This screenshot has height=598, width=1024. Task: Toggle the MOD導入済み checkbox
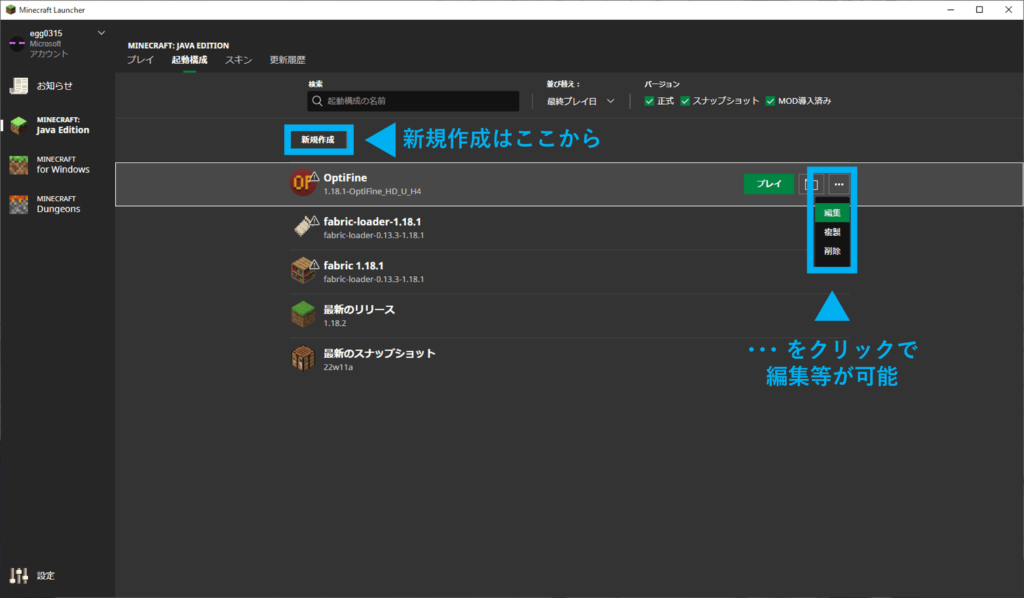(x=771, y=101)
